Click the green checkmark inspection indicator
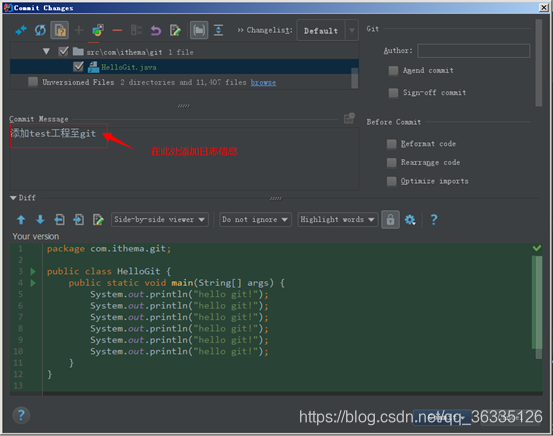The height and width of the screenshot is (436, 553). click(x=537, y=248)
